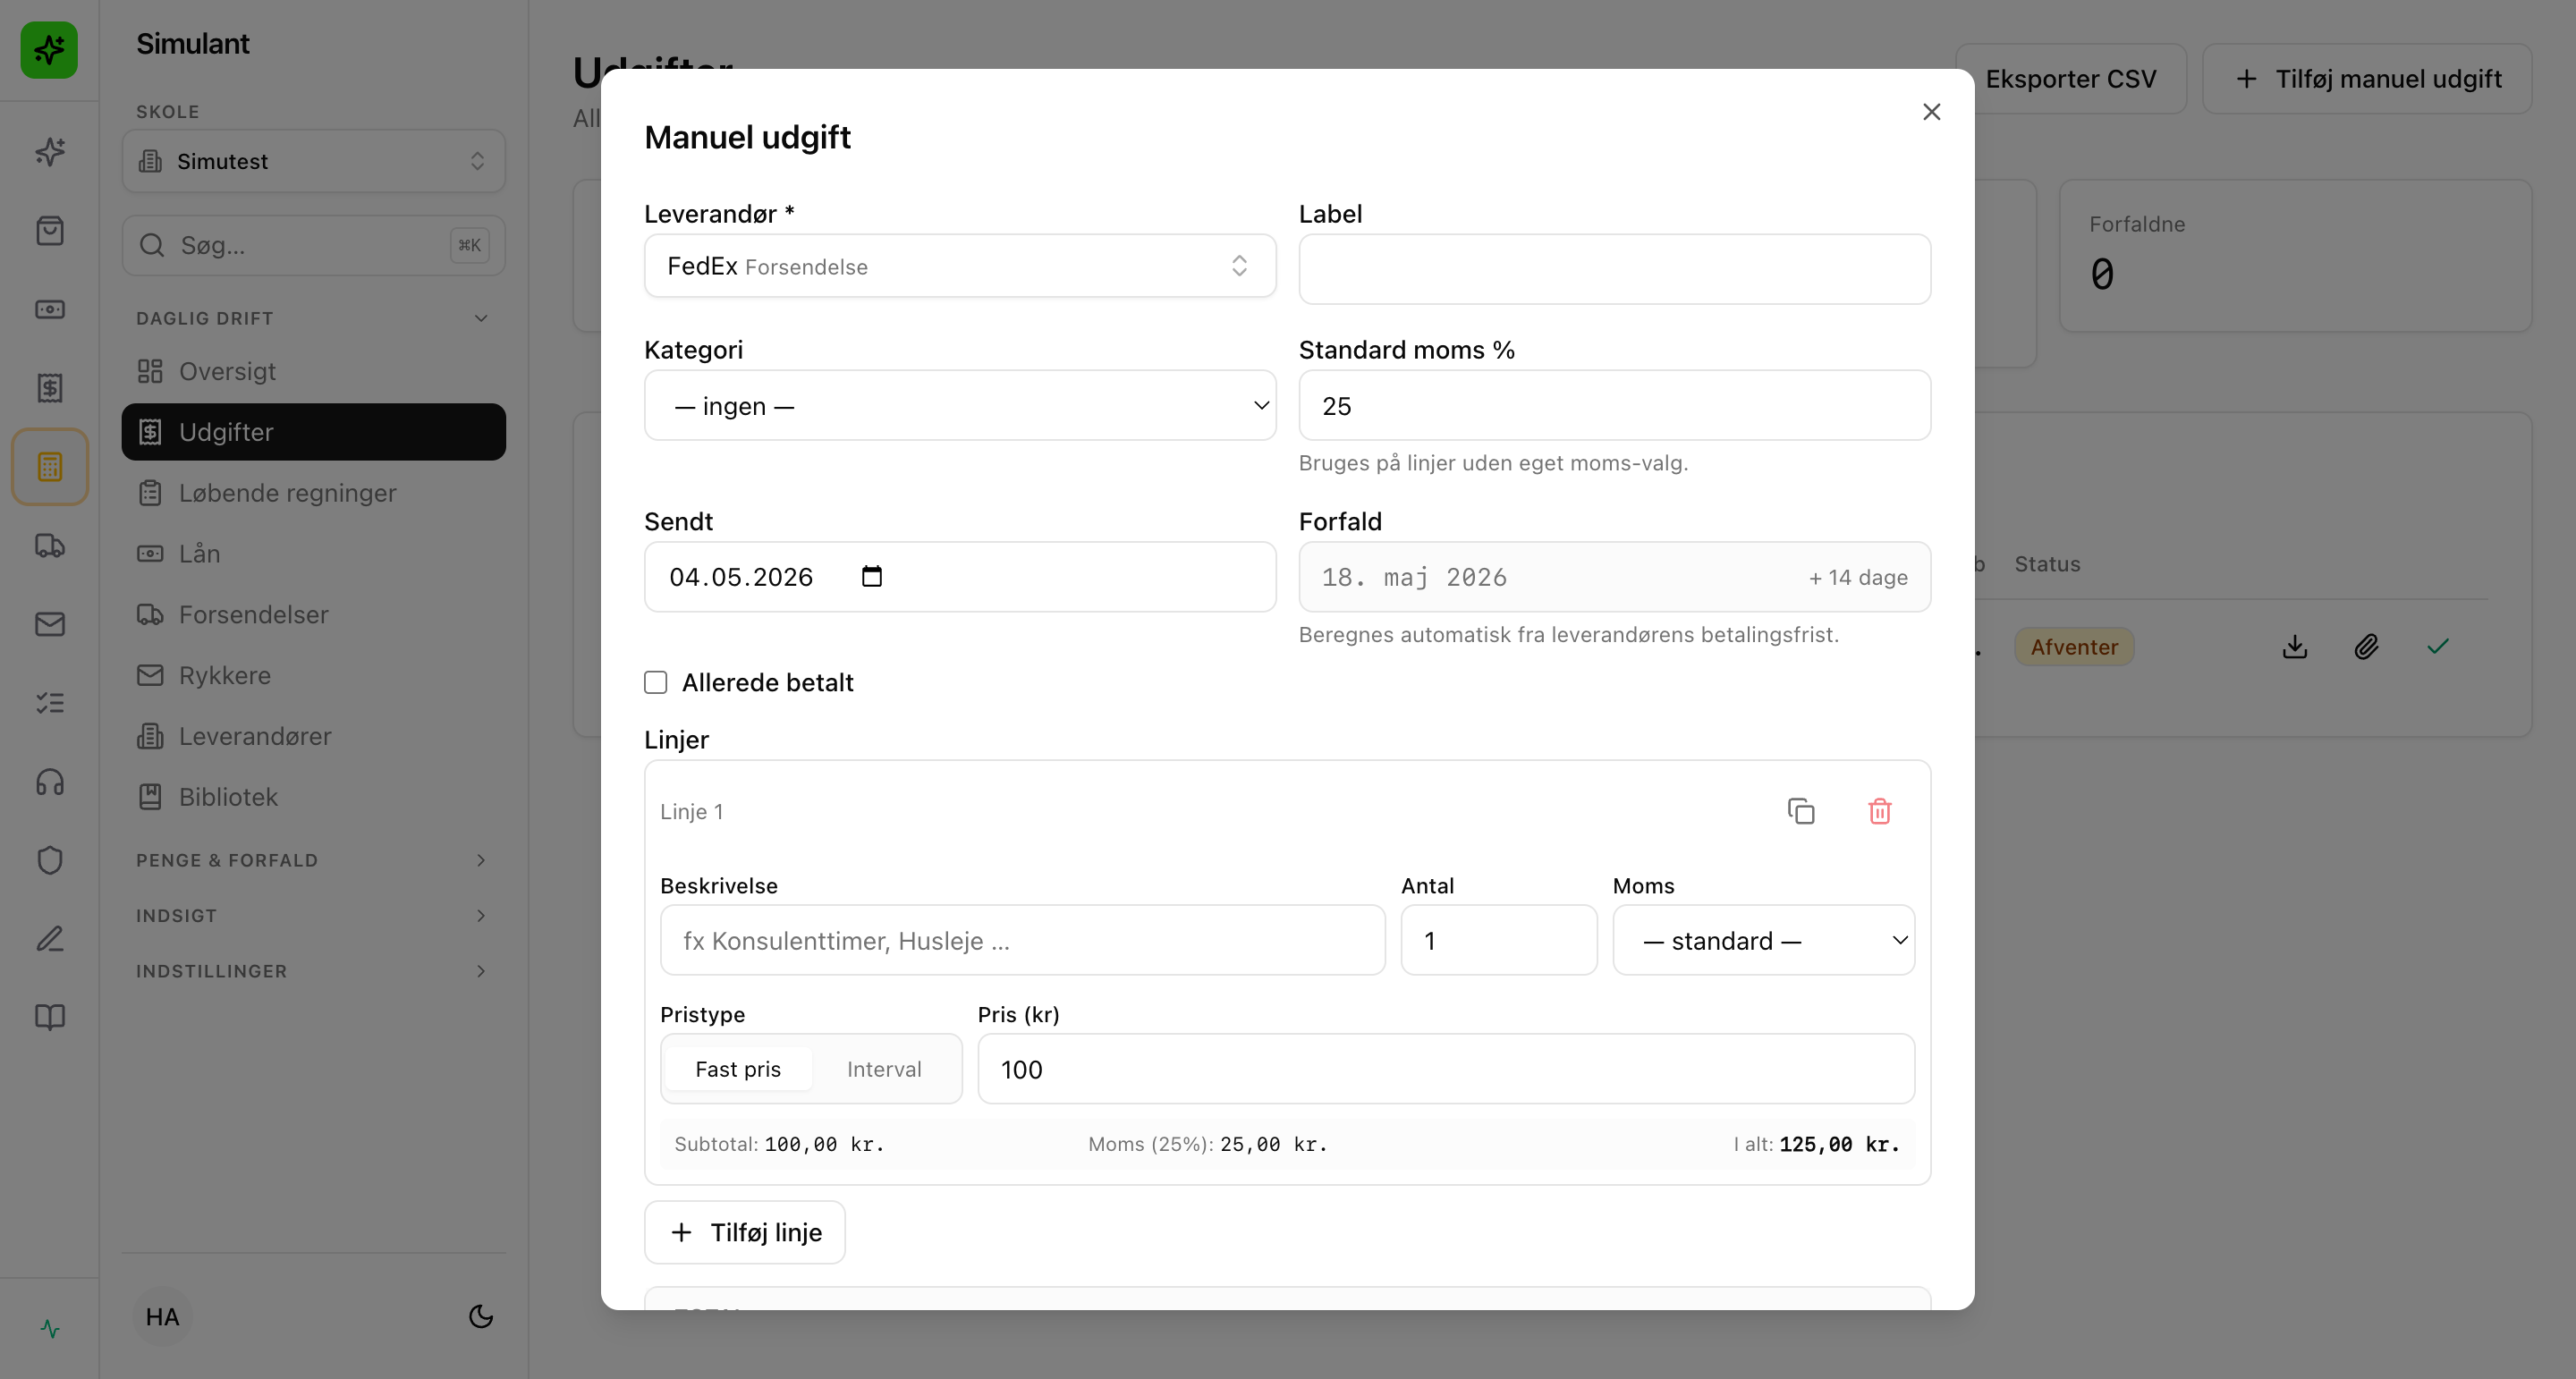
Task: Select the highlighted calculator icon in the rail
Action: (x=50, y=467)
